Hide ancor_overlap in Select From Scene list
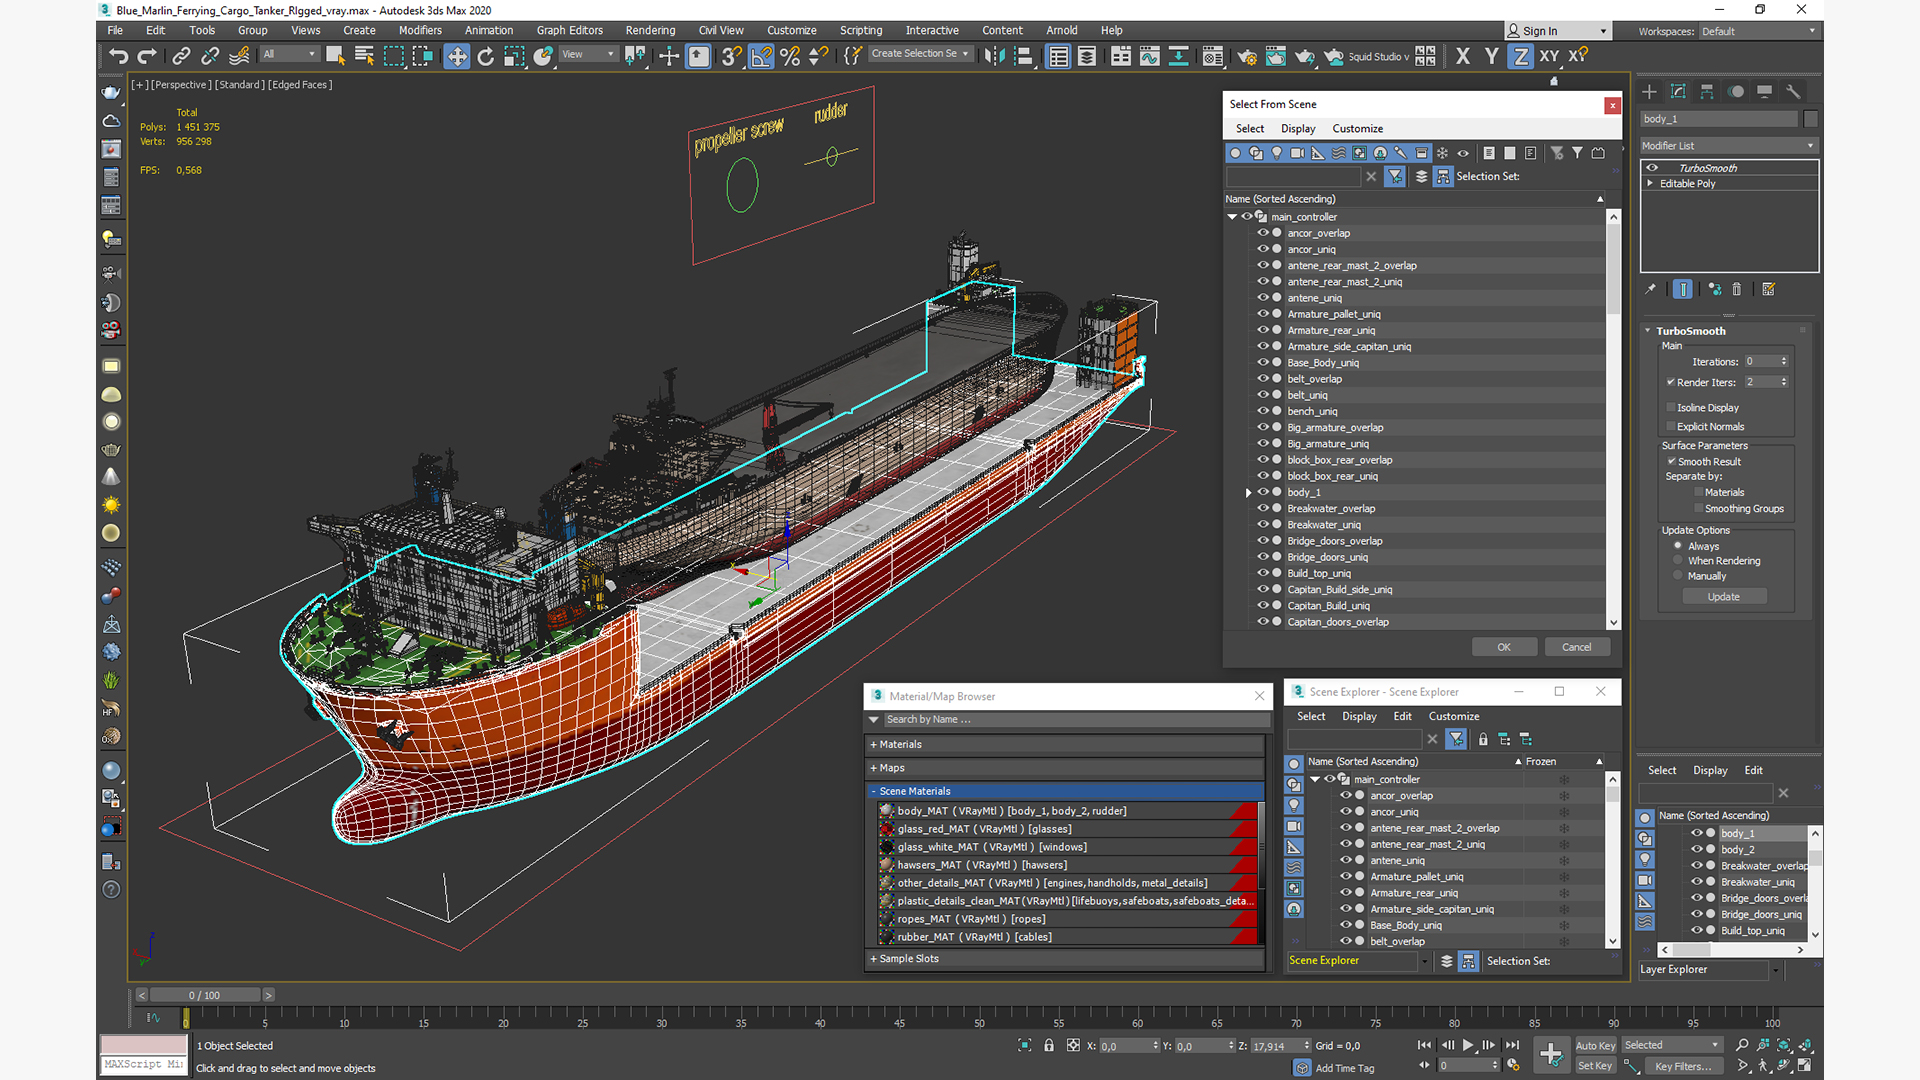This screenshot has height=1080, width=1920. click(x=1263, y=233)
